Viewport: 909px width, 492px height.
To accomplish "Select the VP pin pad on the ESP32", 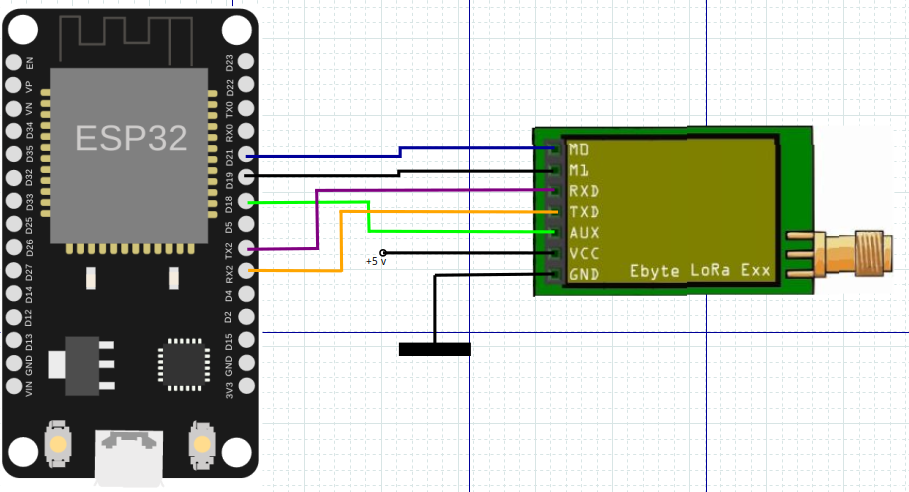I will (x=13, y=85).
